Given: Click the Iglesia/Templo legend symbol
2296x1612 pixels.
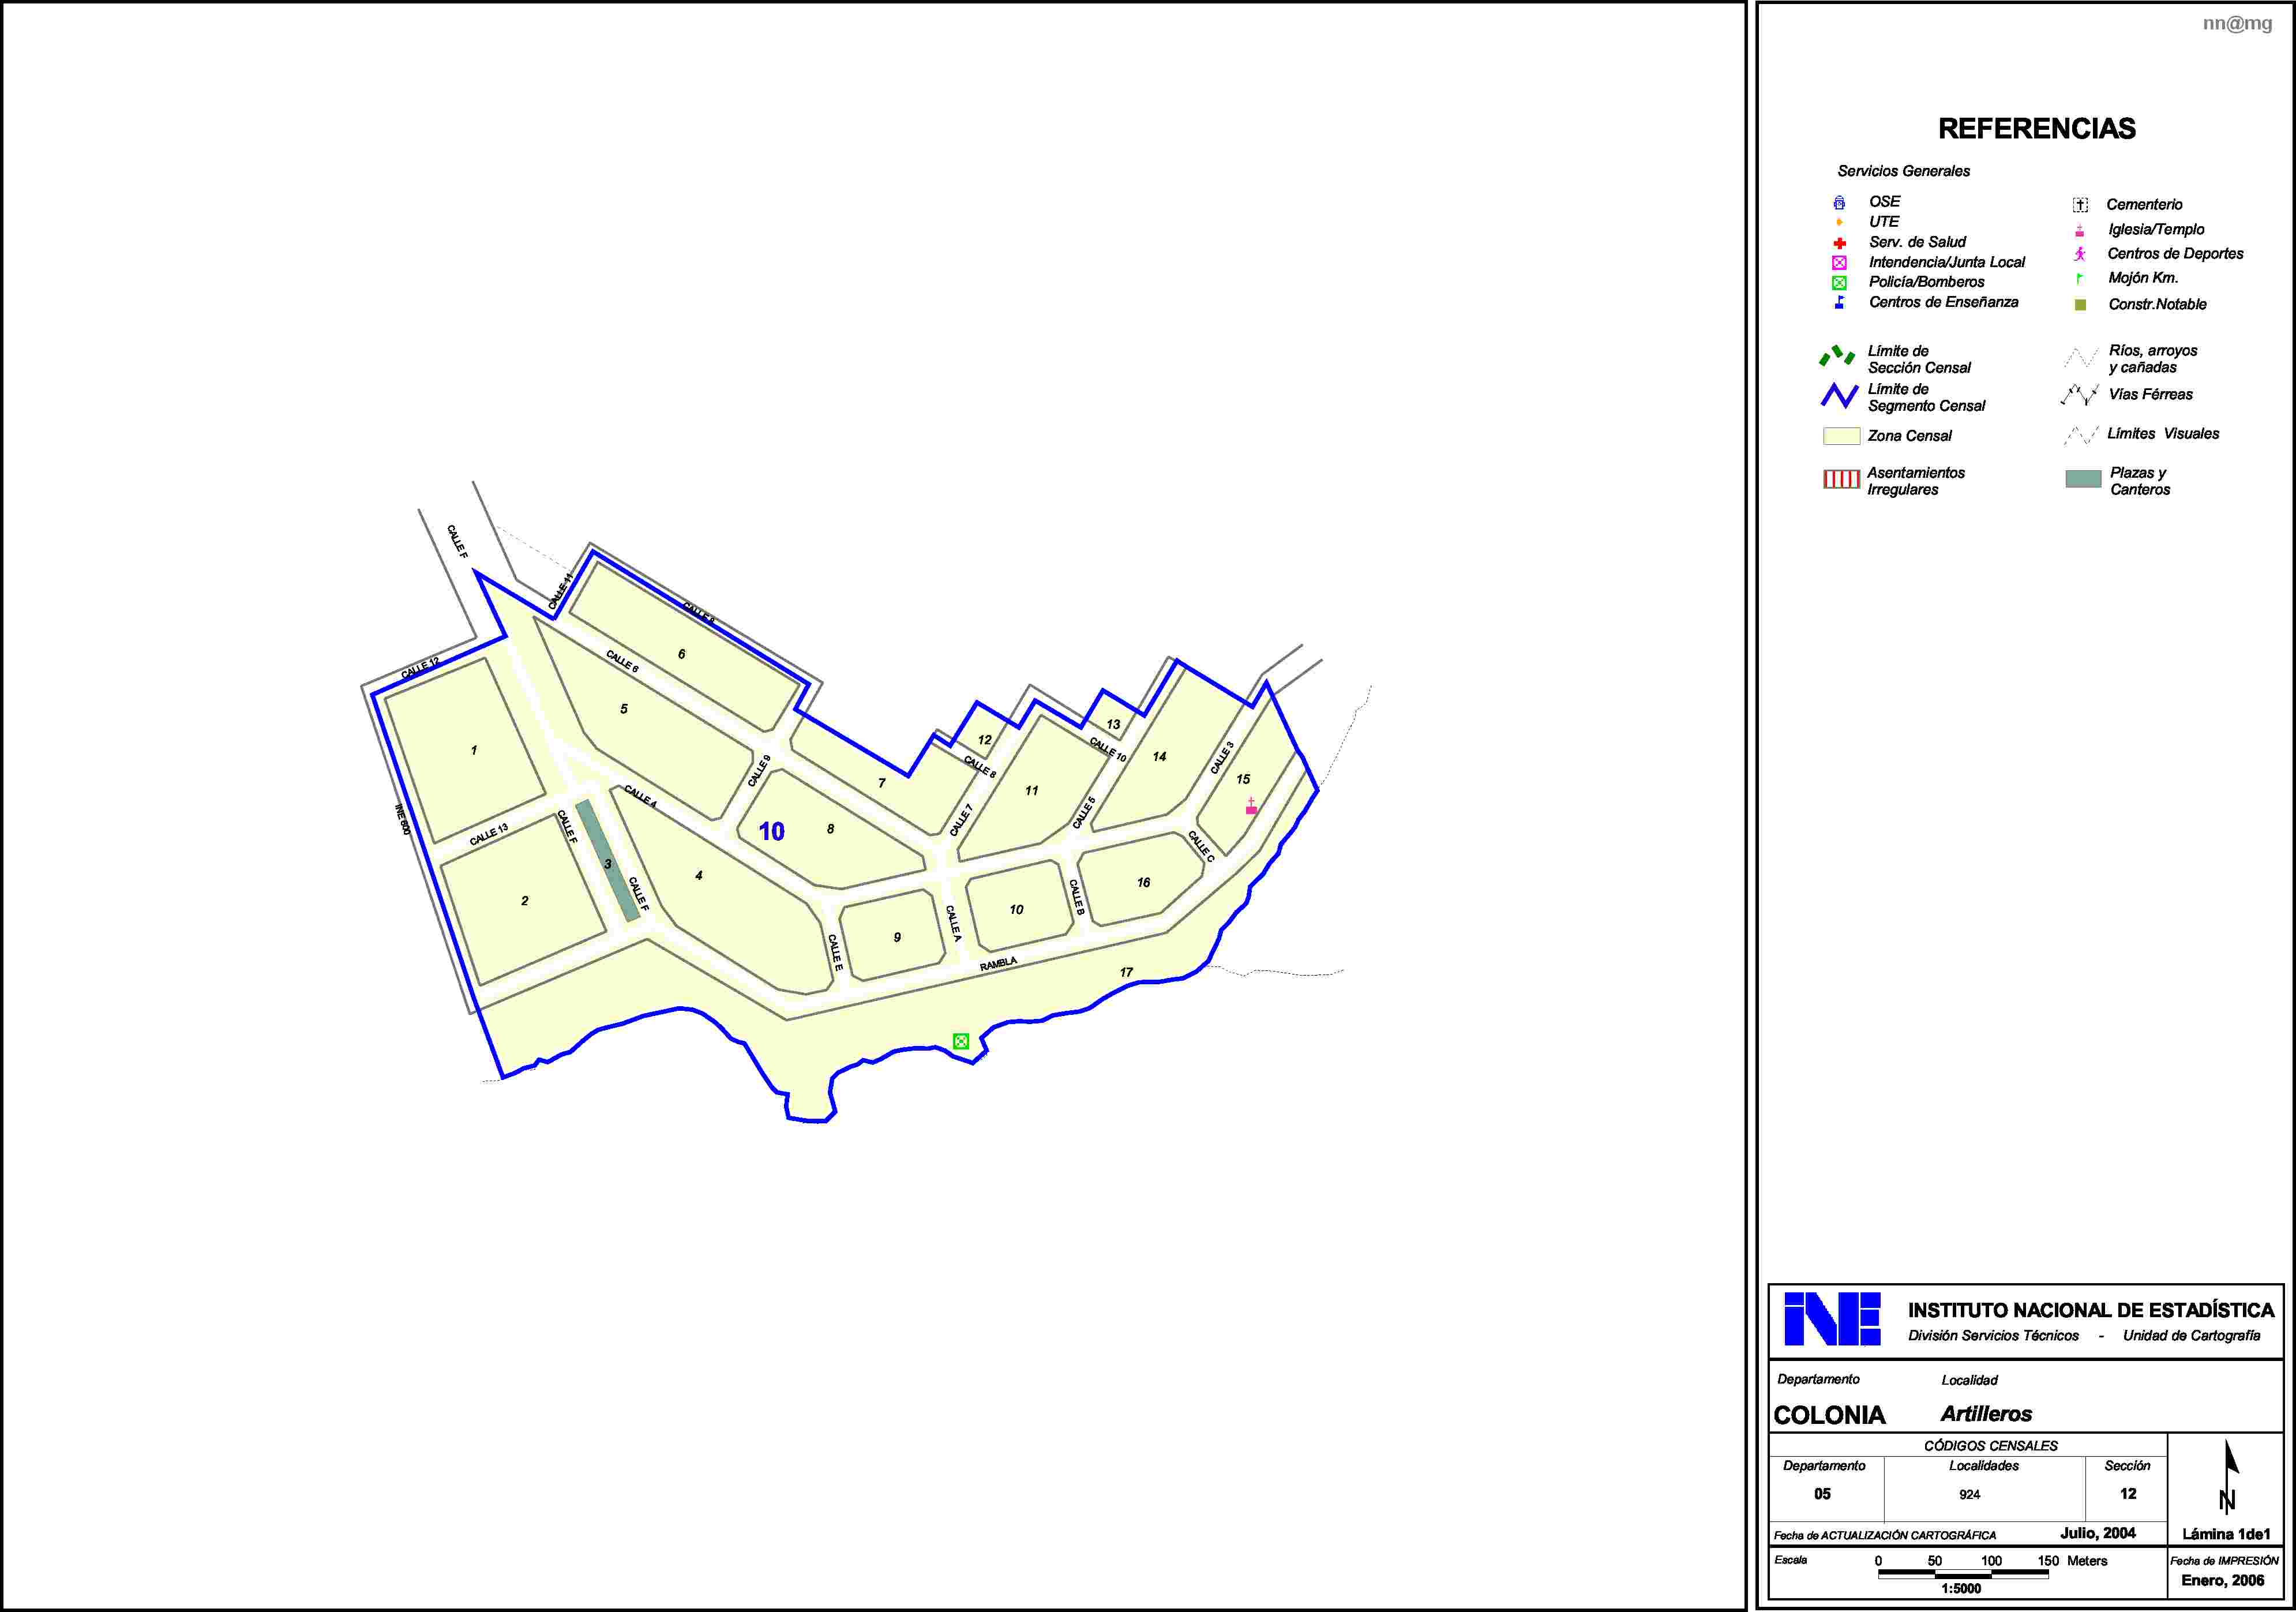Looking at the screenshot, I should coord(2080,230).
